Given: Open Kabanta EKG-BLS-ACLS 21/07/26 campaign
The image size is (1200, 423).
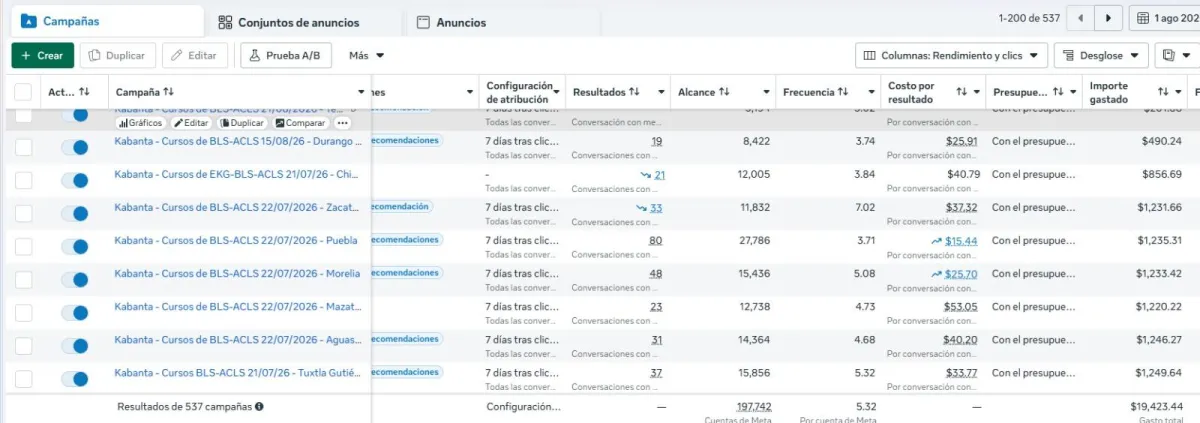Looking at the screenshot, I should [236, 175].
